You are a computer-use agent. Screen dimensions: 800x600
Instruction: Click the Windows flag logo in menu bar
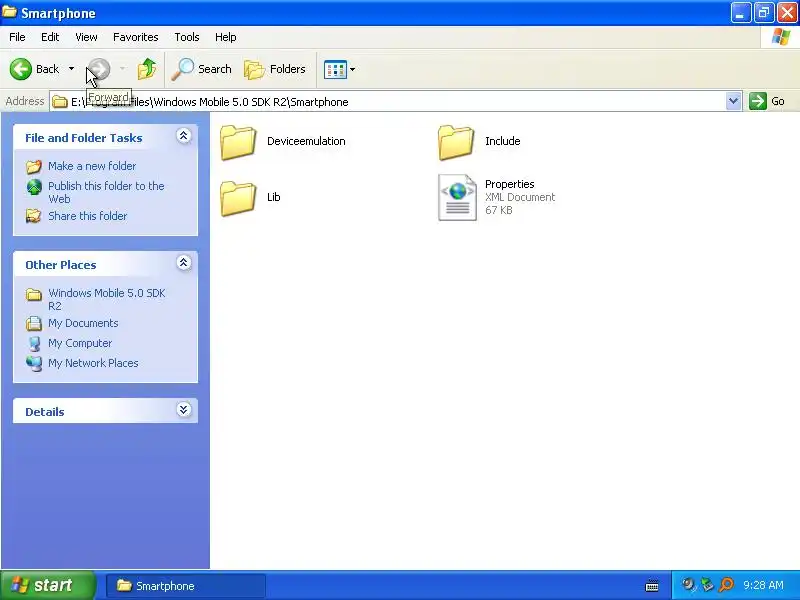click(x=781, y=37)
